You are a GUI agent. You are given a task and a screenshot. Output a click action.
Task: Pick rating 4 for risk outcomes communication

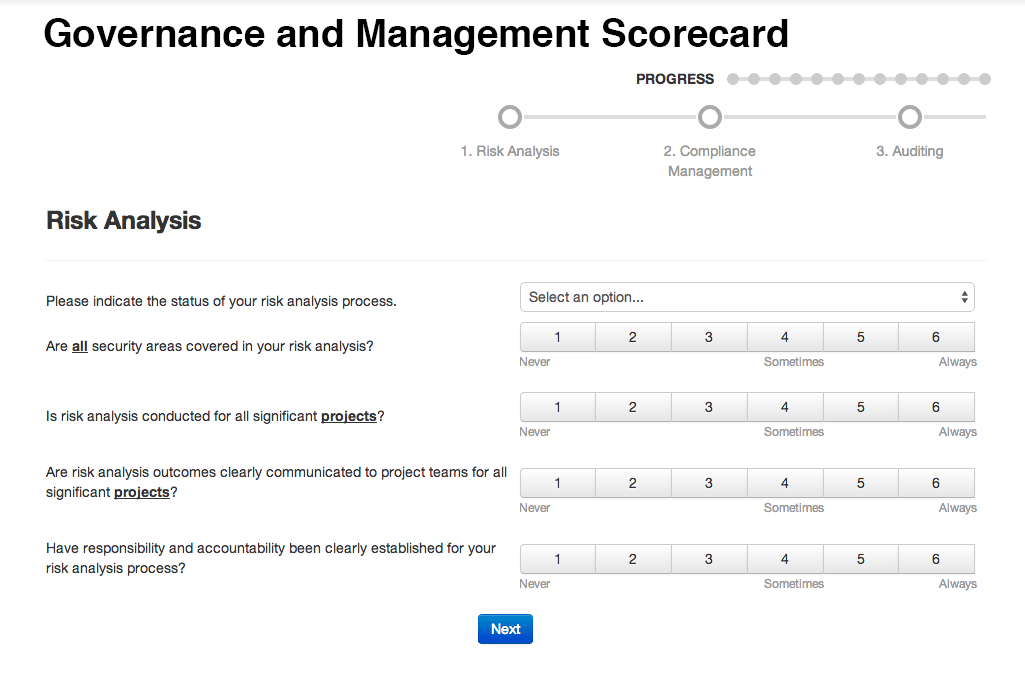click(785, 483)
